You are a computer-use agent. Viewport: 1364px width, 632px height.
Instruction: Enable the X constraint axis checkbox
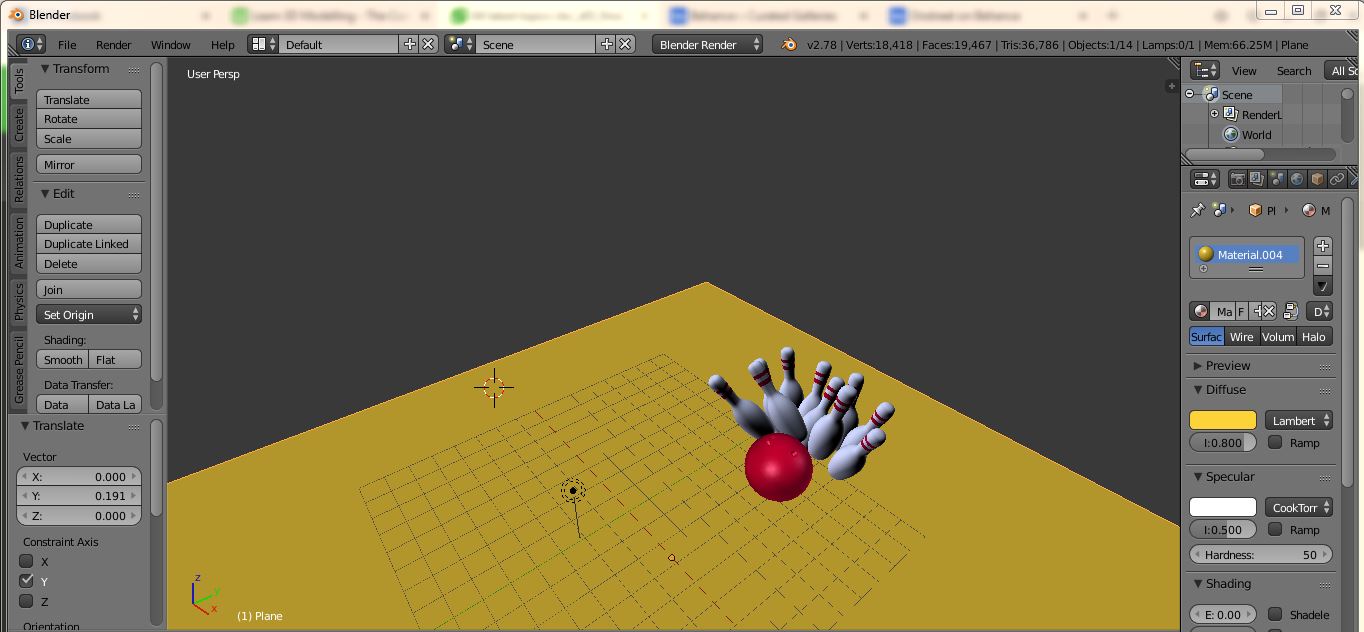click(x=27, y=561)
